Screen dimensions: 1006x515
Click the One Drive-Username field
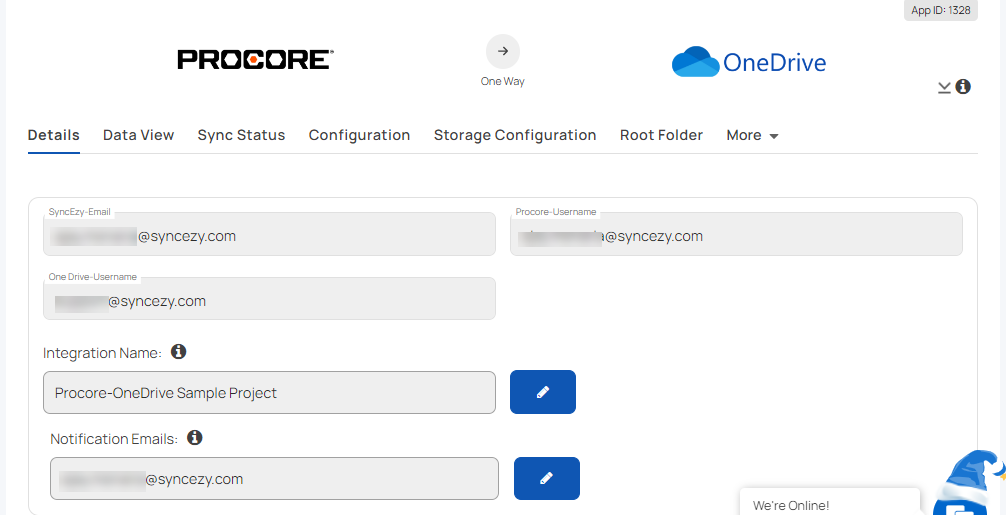tap(269, 298)
